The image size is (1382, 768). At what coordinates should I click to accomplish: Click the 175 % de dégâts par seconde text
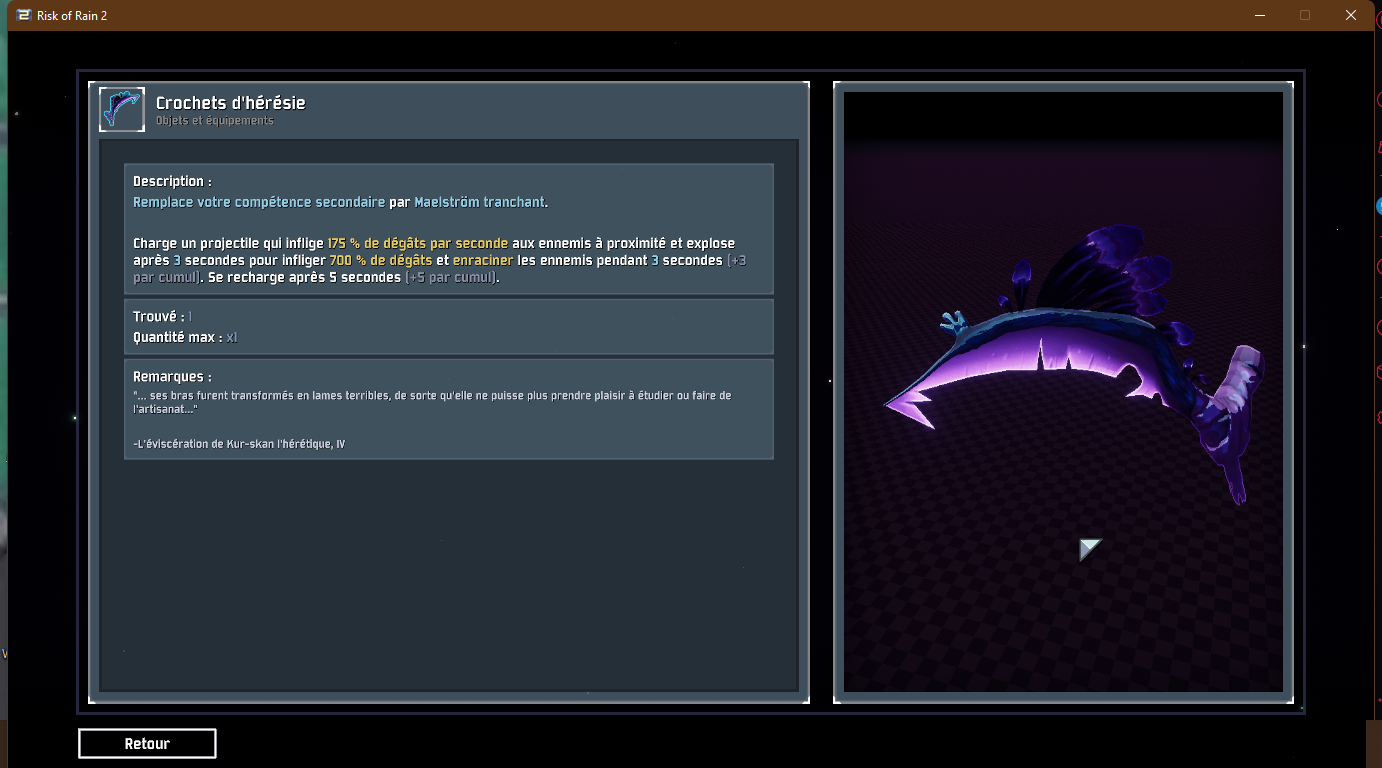417,243
